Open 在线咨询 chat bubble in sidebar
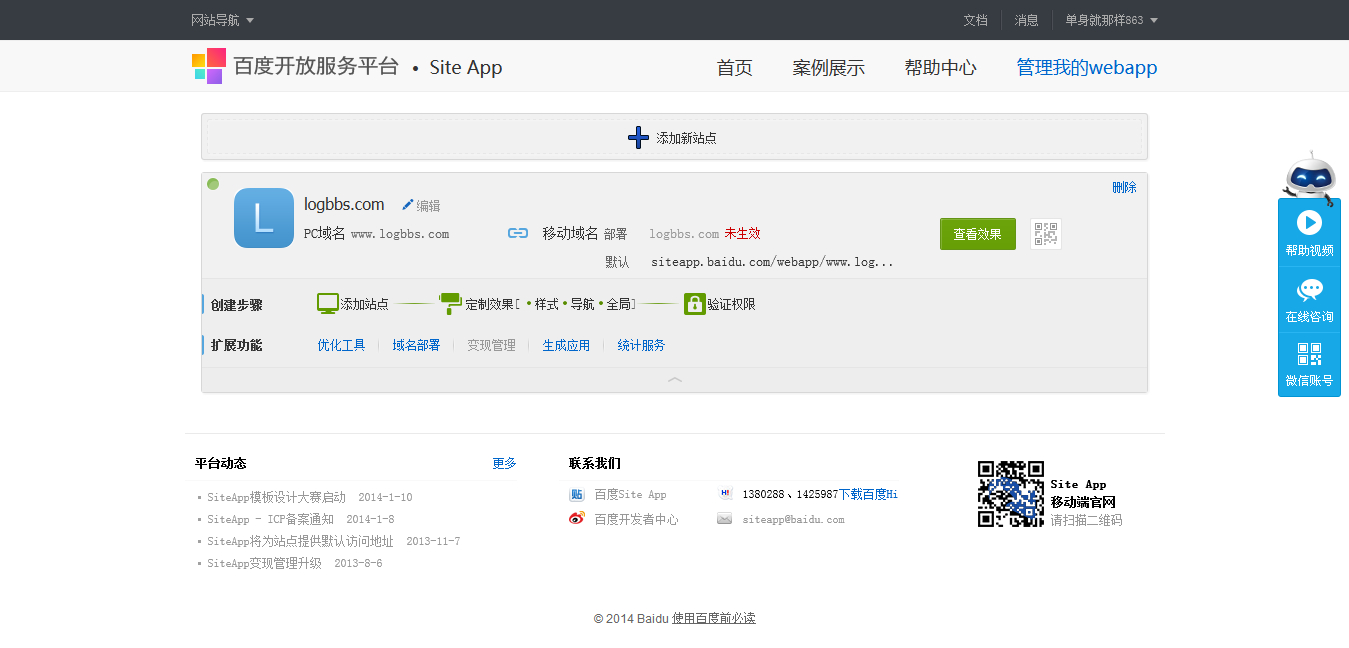 (1309, 290)
